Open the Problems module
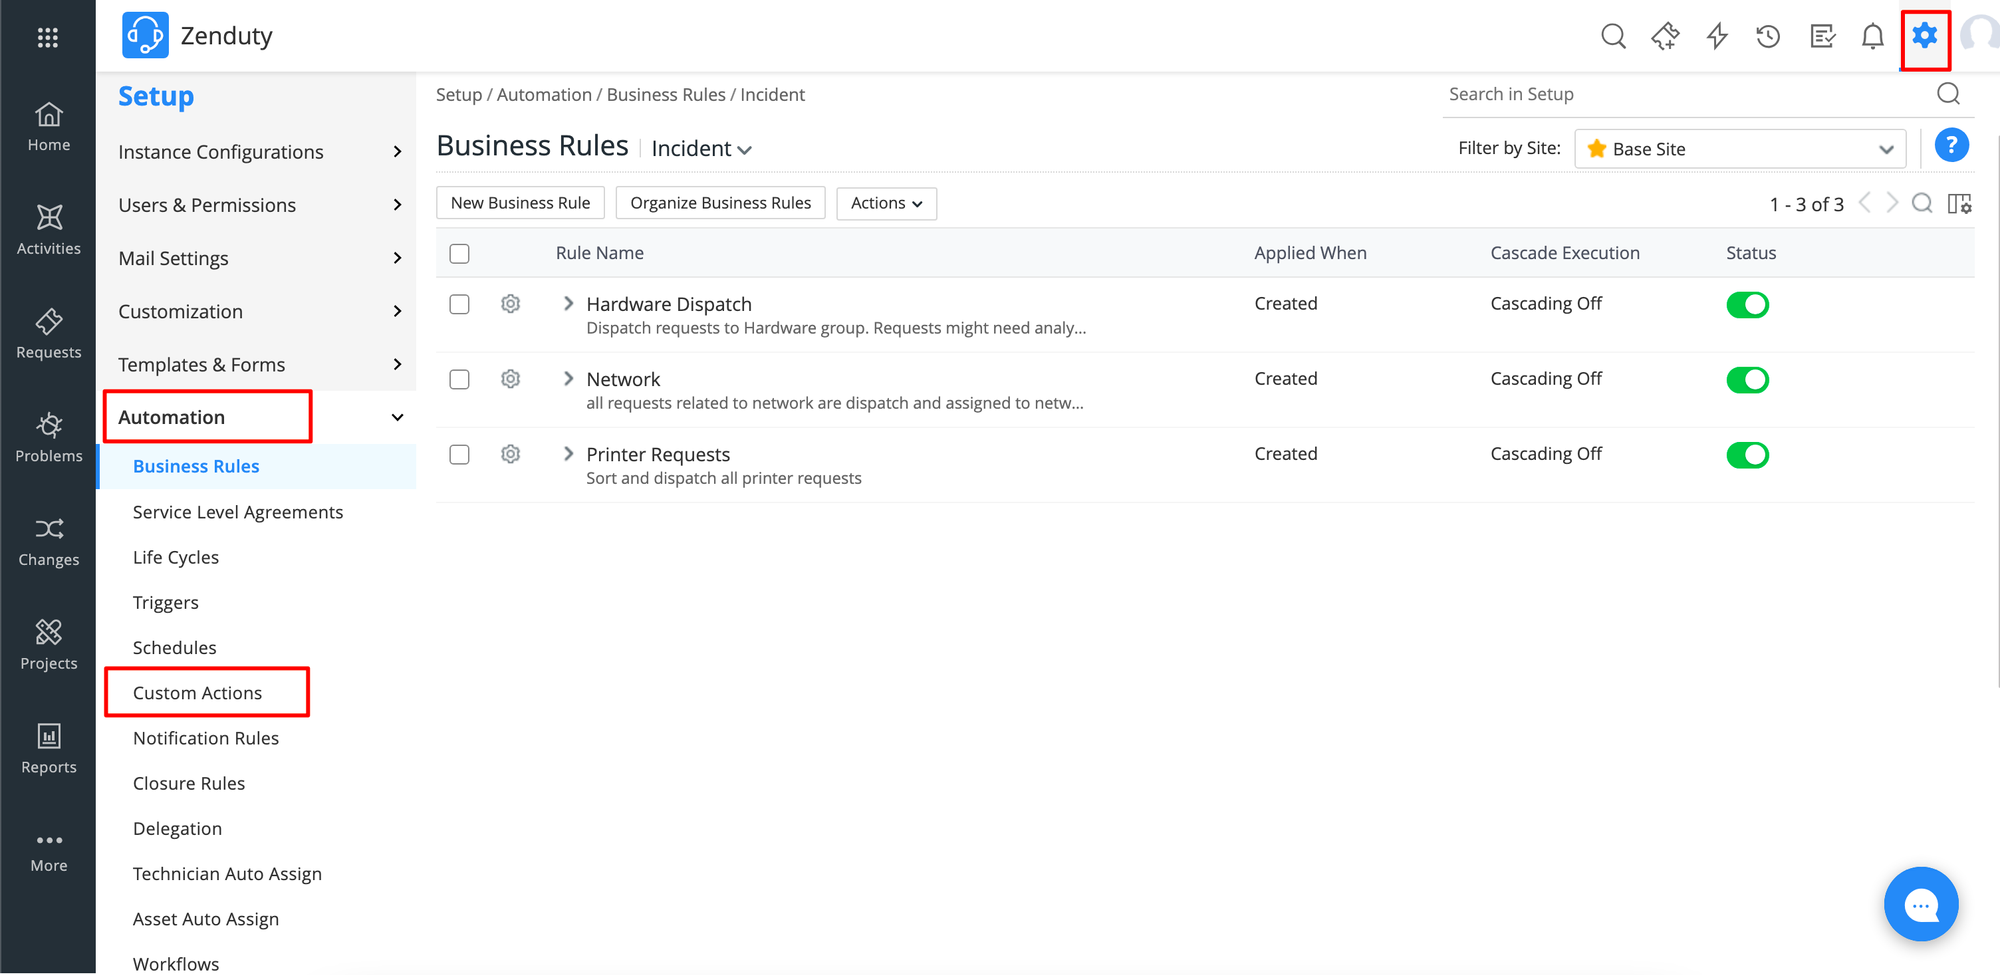The width and height of the screenshot is (2000, 975). tap(48, 438)
